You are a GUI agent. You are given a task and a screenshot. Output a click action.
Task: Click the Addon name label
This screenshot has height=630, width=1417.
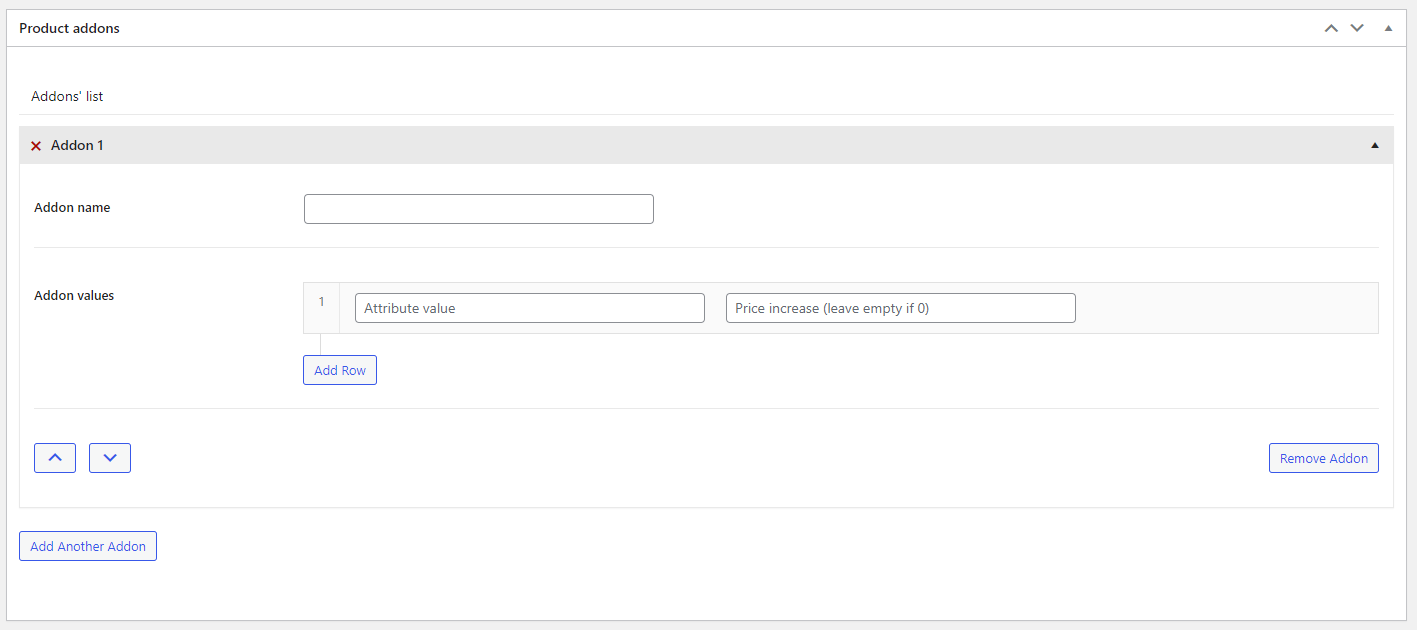(72, 208)
